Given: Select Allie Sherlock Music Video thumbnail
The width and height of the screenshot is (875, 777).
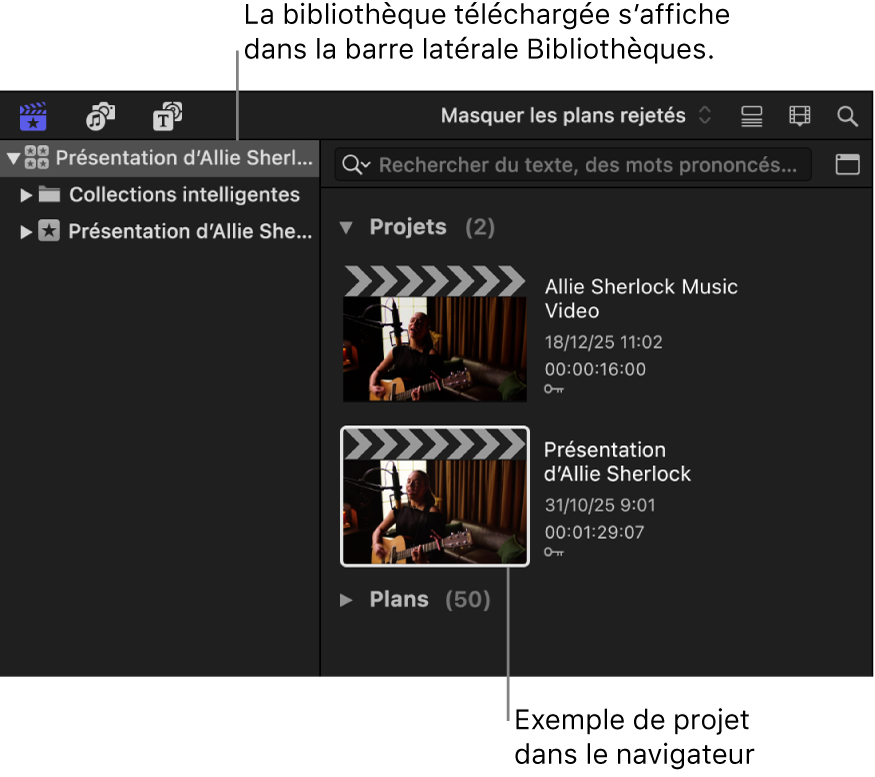Looking at the screenshot, I should (x=435, y=334).
